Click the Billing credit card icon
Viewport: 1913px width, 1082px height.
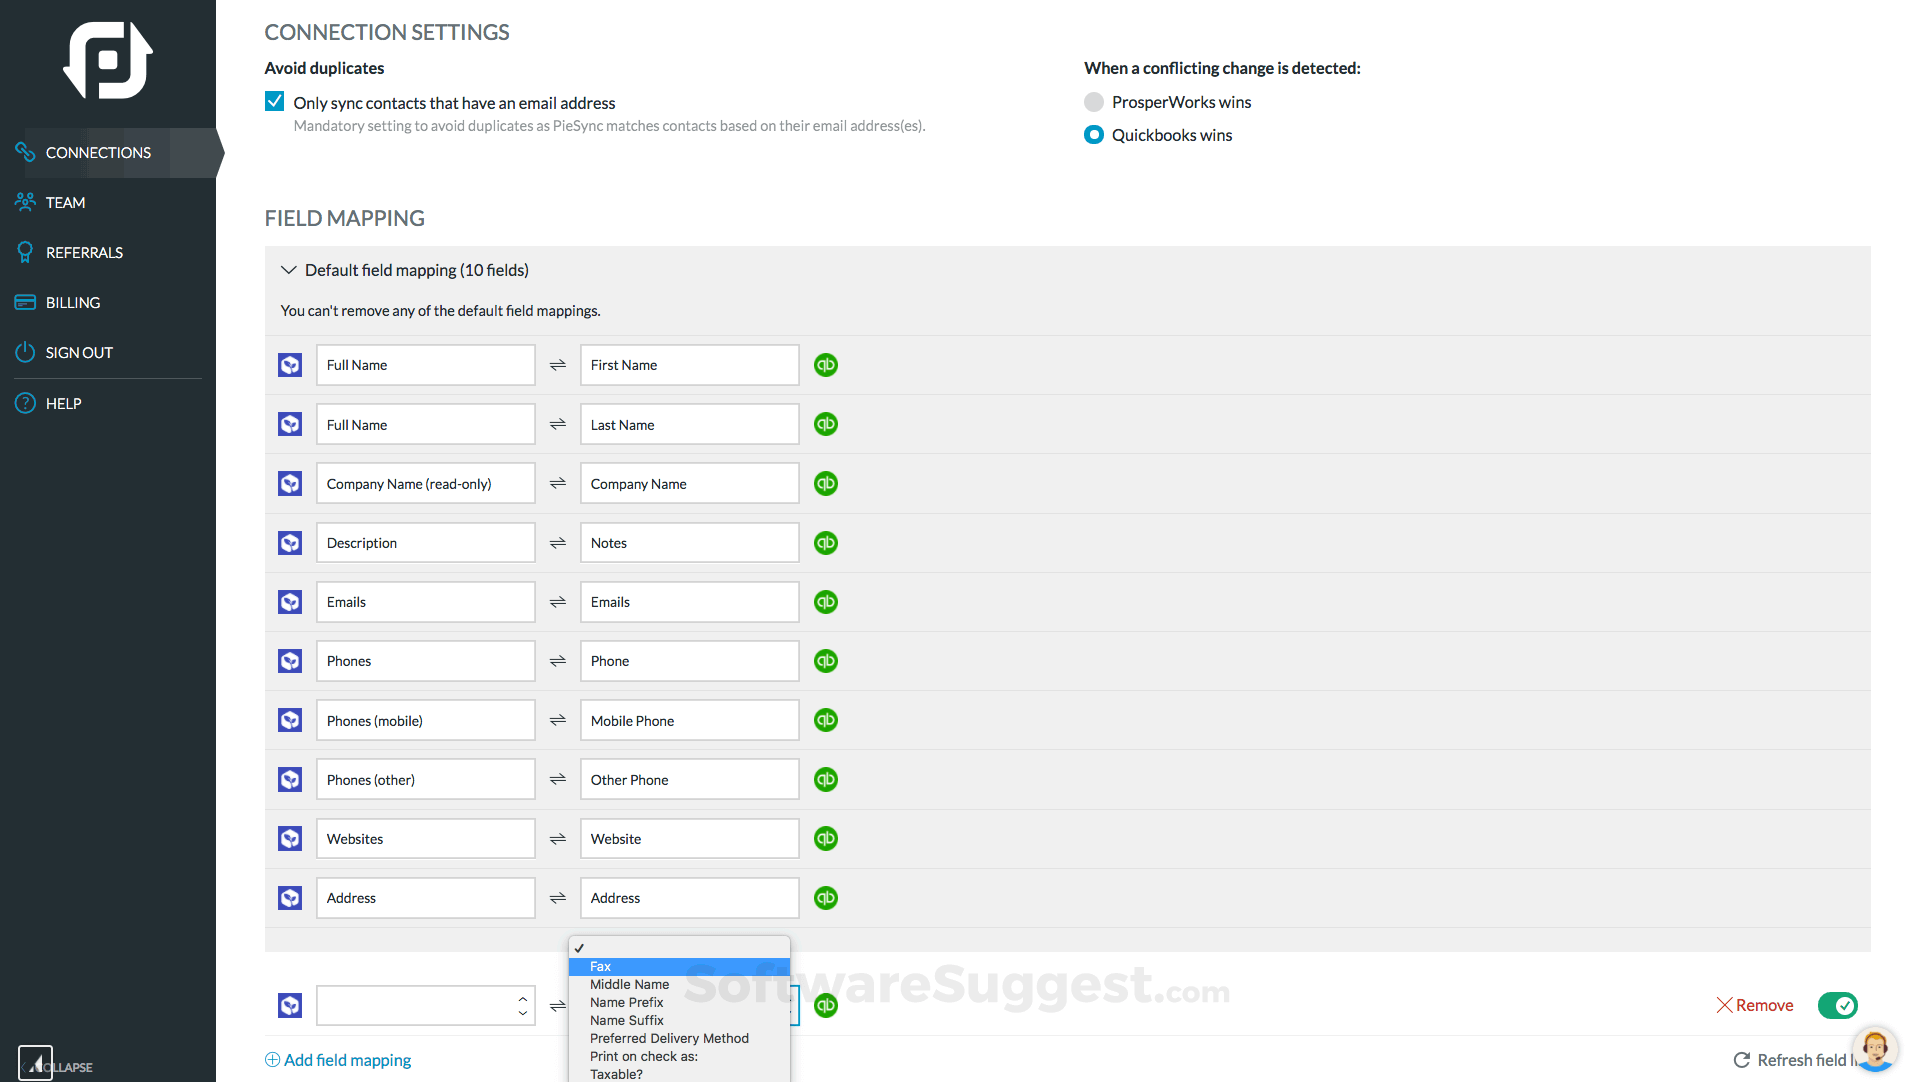[25, 302]
